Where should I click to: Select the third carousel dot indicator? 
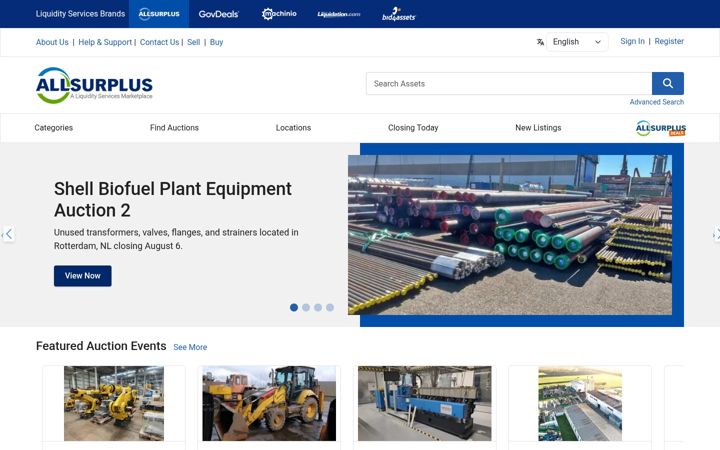(x=318, y=307)
